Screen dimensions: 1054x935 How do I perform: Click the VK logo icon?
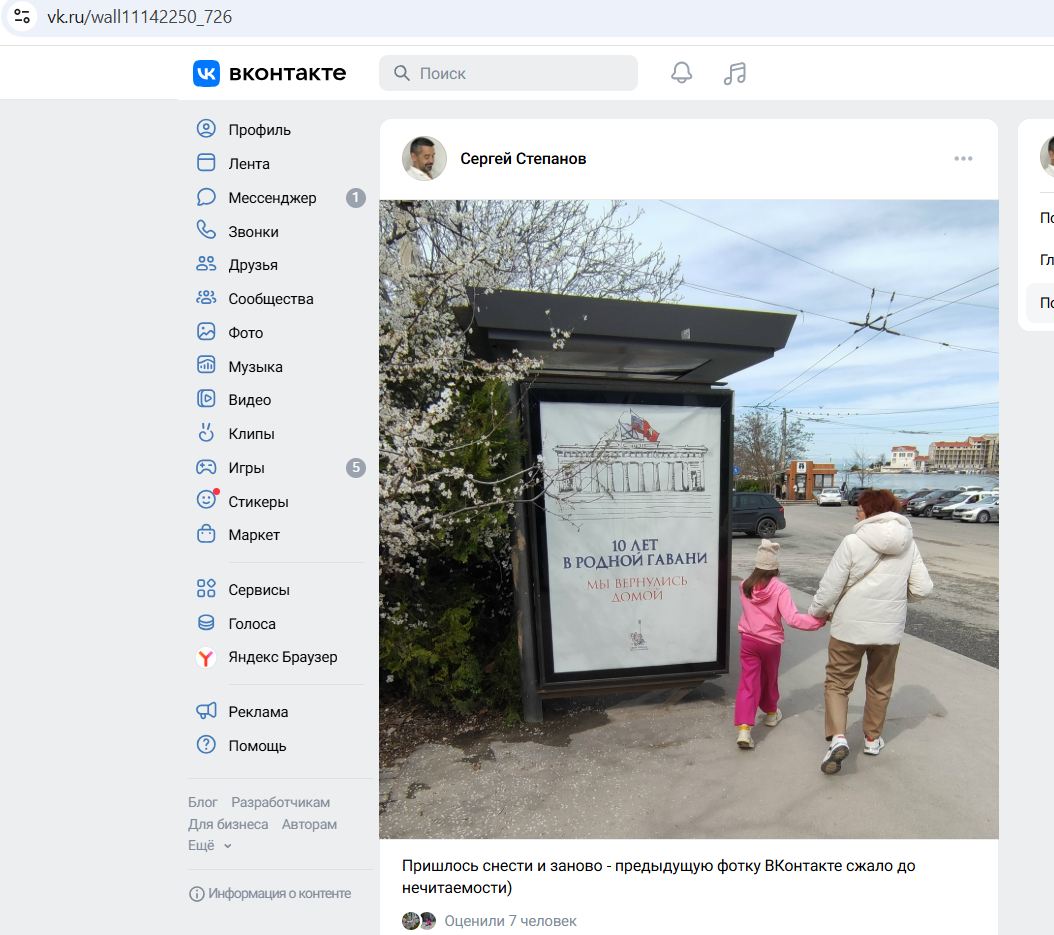(x=206, y=73)
